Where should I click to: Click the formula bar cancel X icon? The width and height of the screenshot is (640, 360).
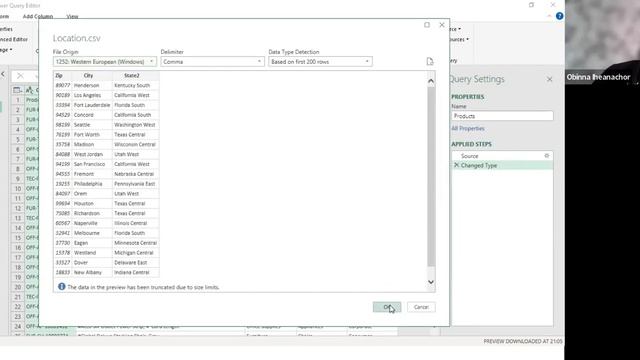[20, 76]
